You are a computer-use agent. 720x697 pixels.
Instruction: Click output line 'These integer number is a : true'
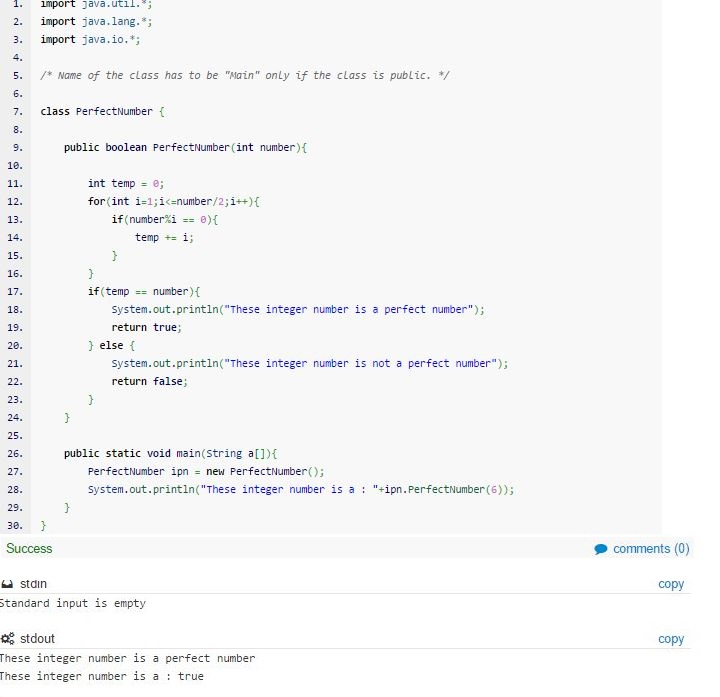tap(101, 676)
